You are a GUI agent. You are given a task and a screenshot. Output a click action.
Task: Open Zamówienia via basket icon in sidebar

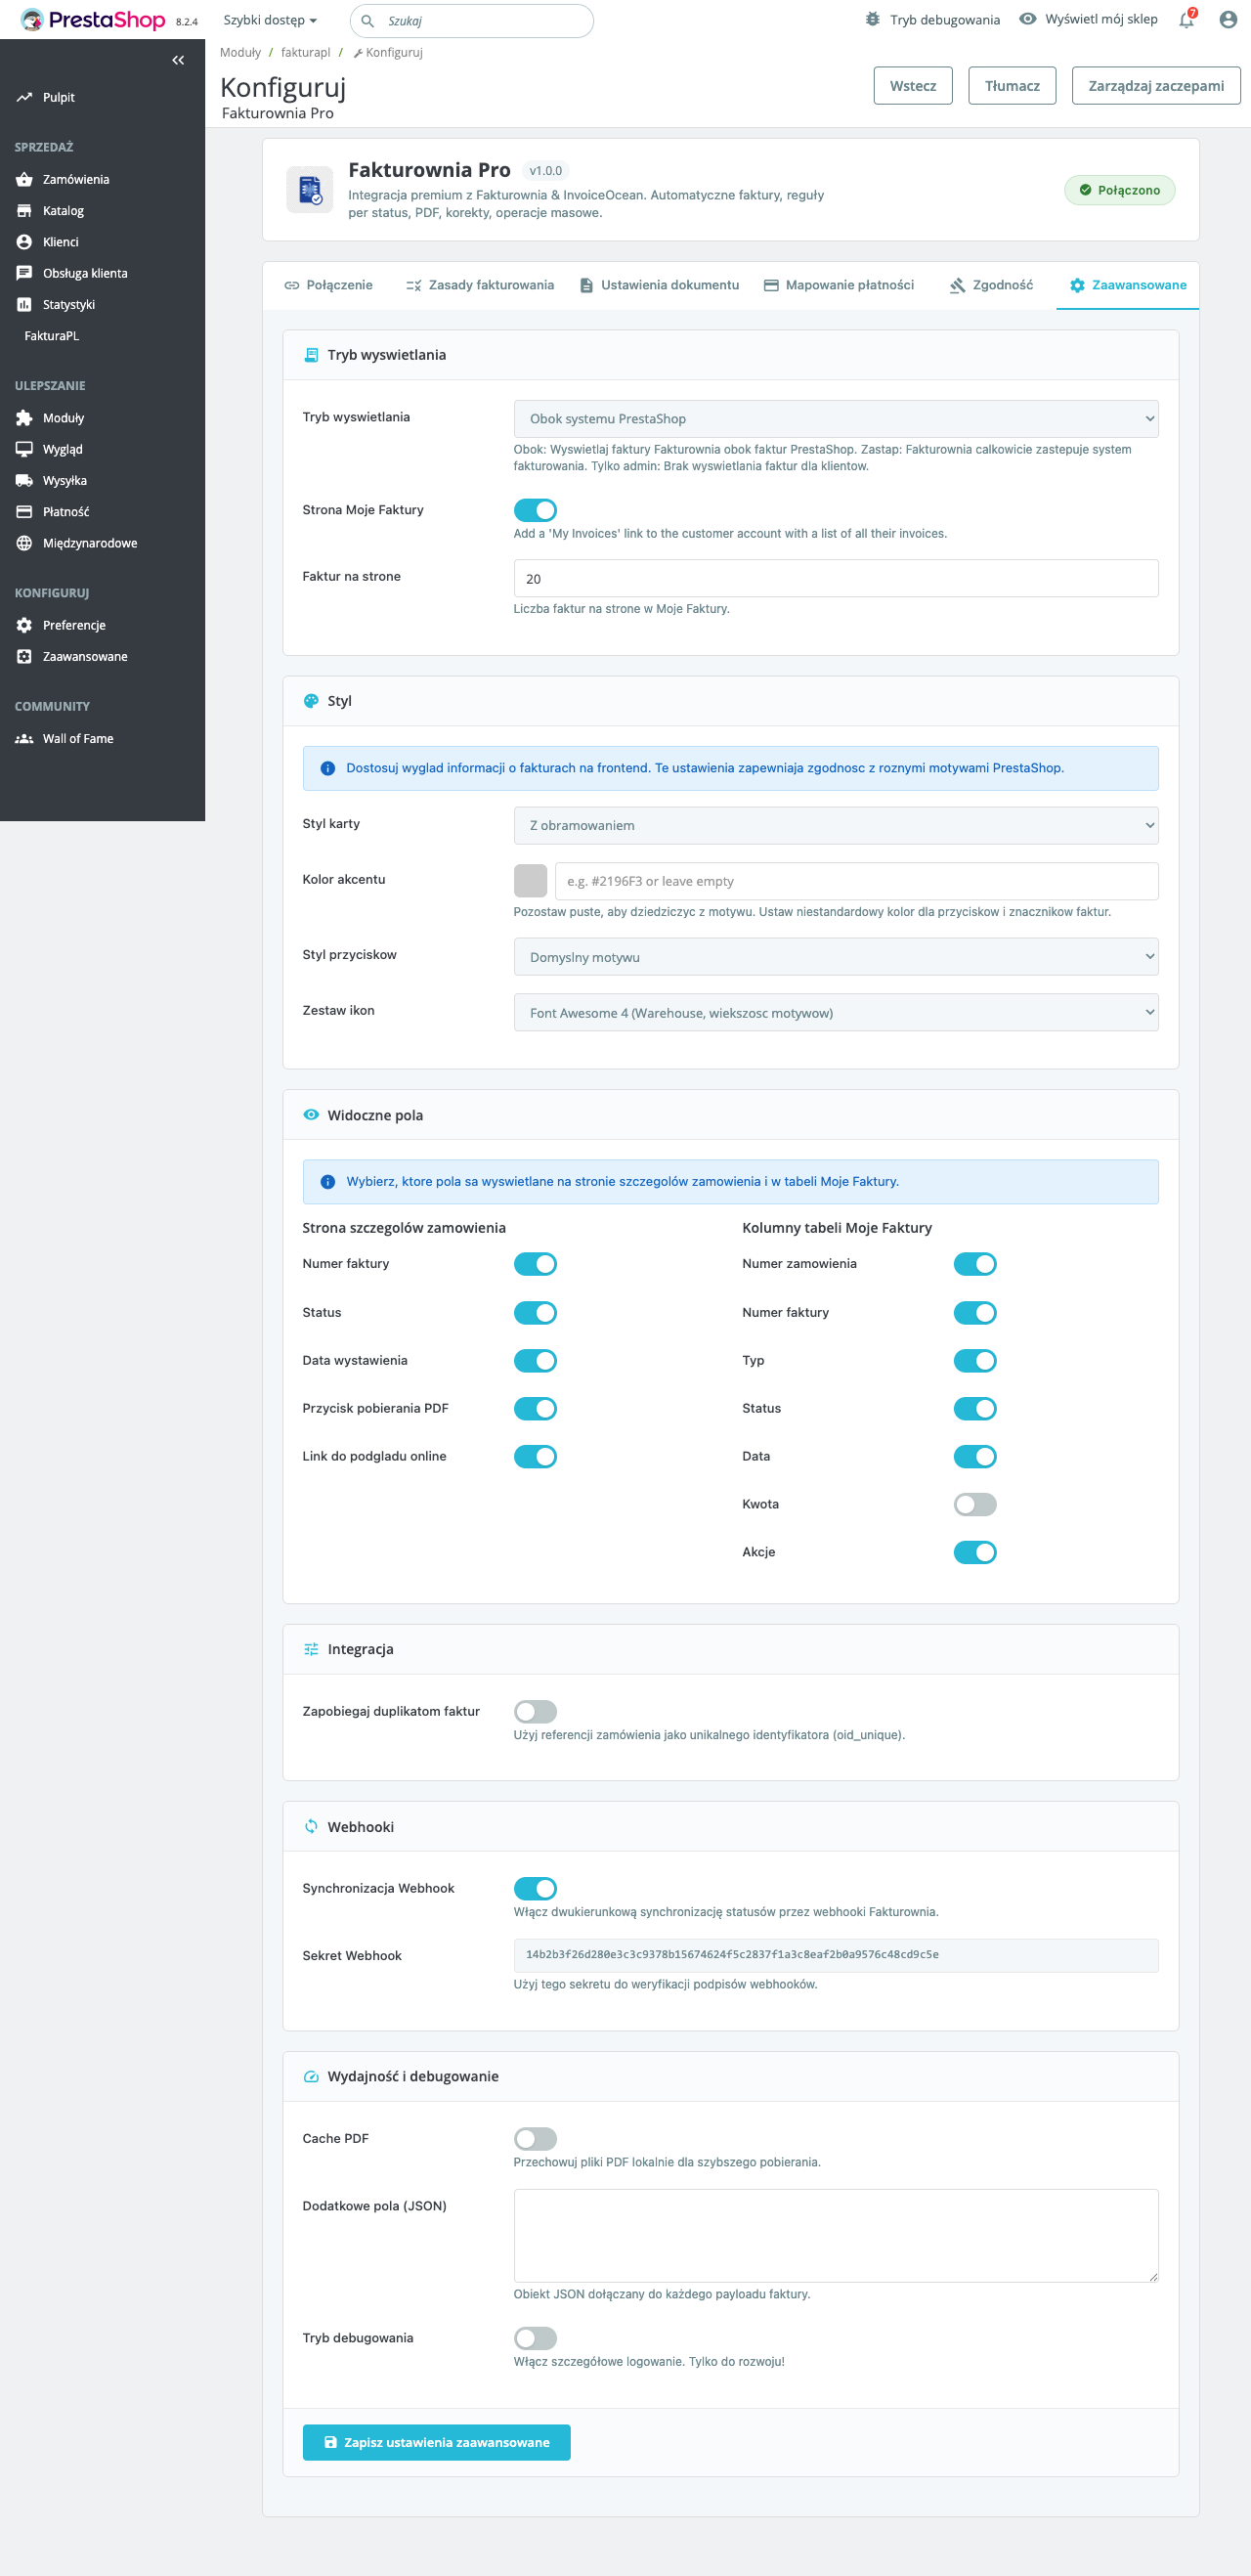coord(24,180)
